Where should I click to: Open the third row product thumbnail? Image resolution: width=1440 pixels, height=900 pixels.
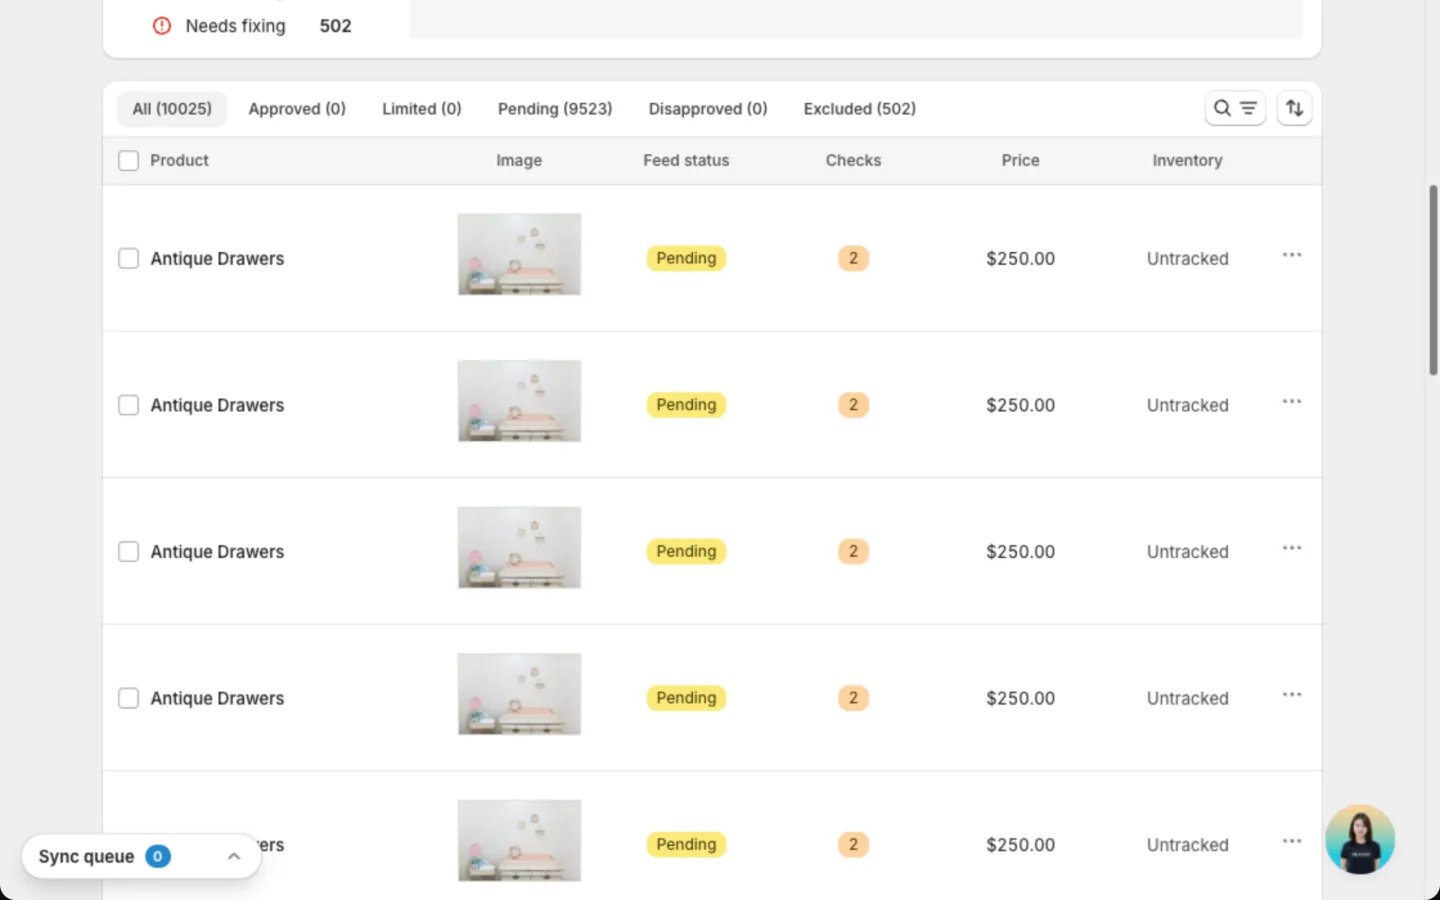point(519,548)
